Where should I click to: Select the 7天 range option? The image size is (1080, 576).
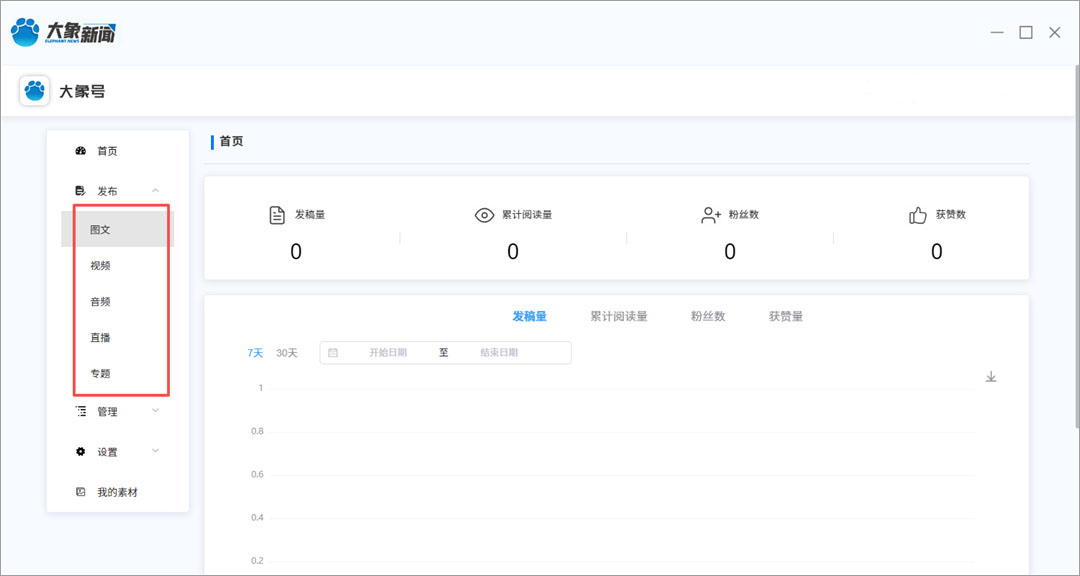tap(256, 353)
